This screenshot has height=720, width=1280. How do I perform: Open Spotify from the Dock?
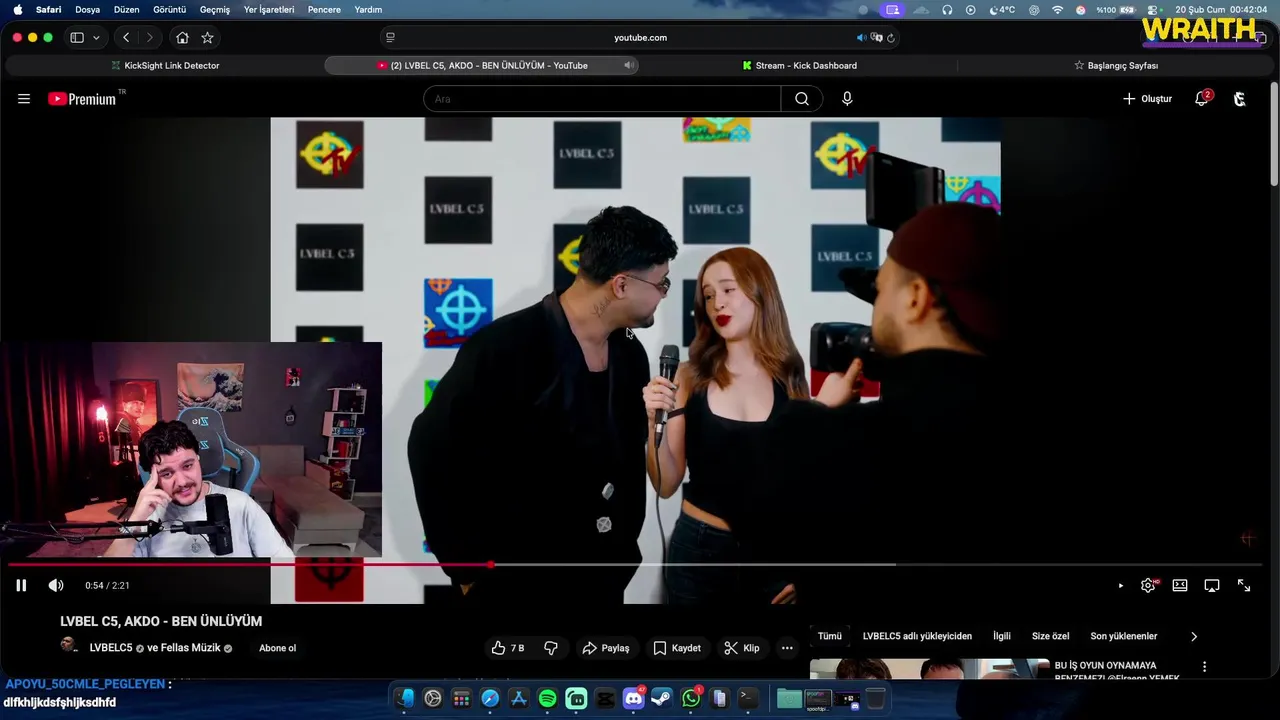click(548, 699)
